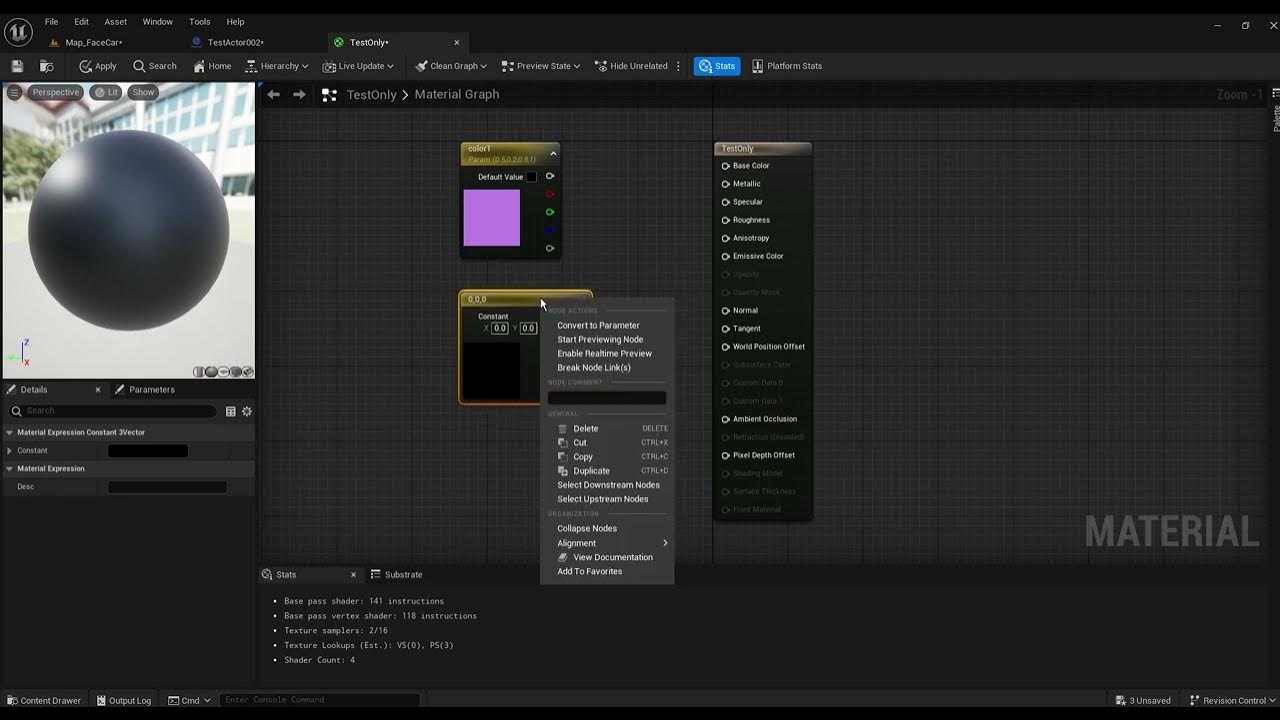Navigate back in graph history

tap(273, 94)
